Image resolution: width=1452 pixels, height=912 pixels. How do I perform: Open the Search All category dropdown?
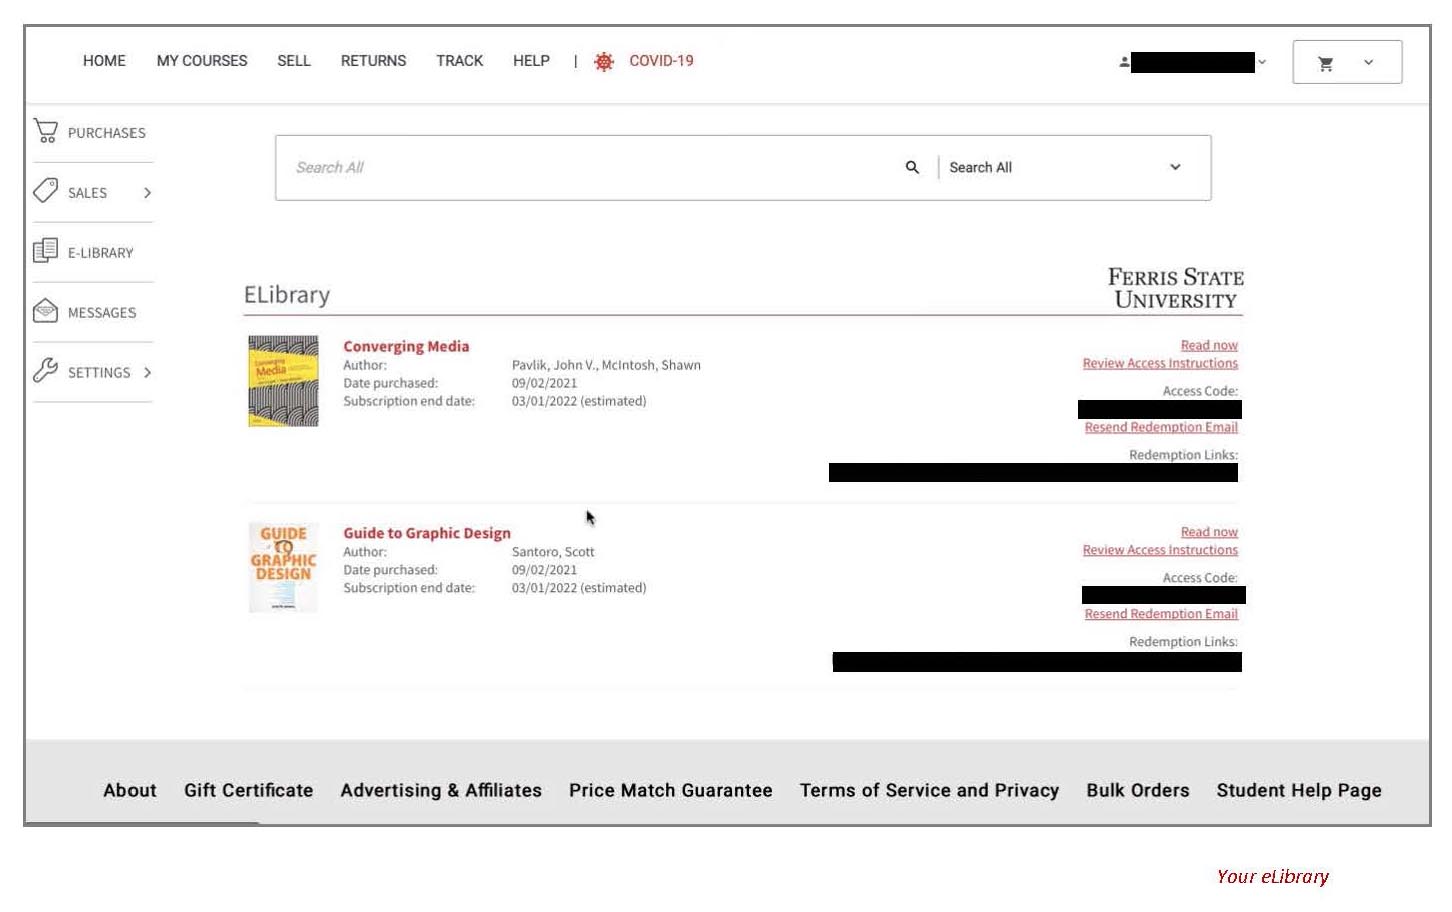click(x=1066, y=167)
